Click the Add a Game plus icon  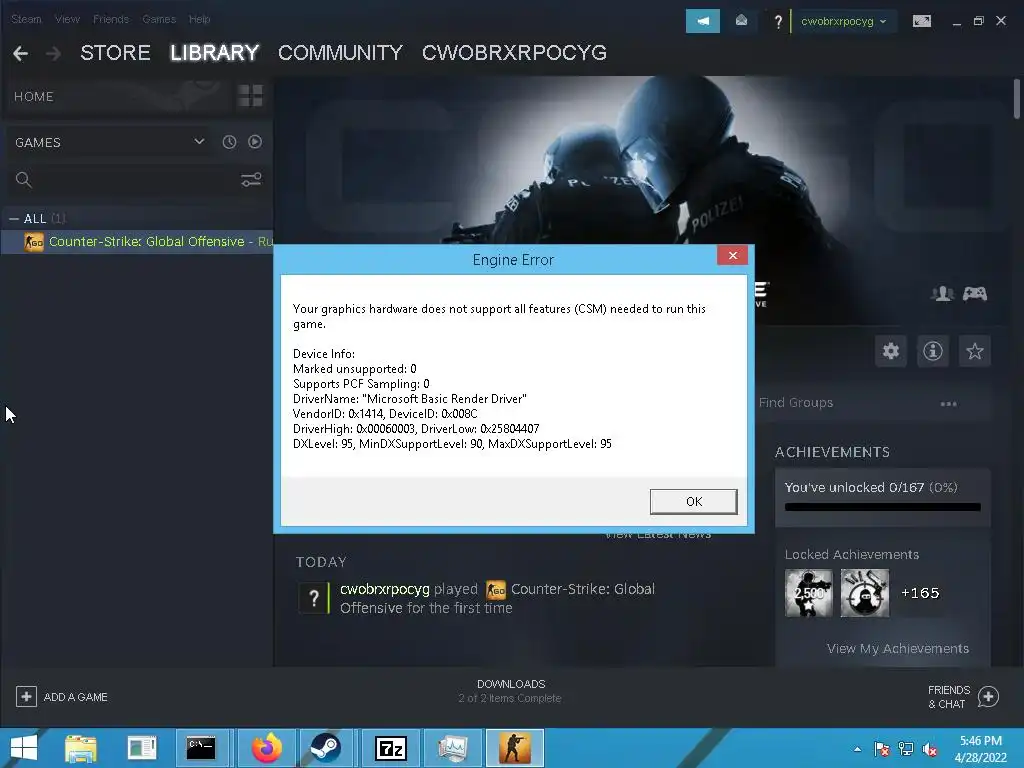tap(26, 696)
